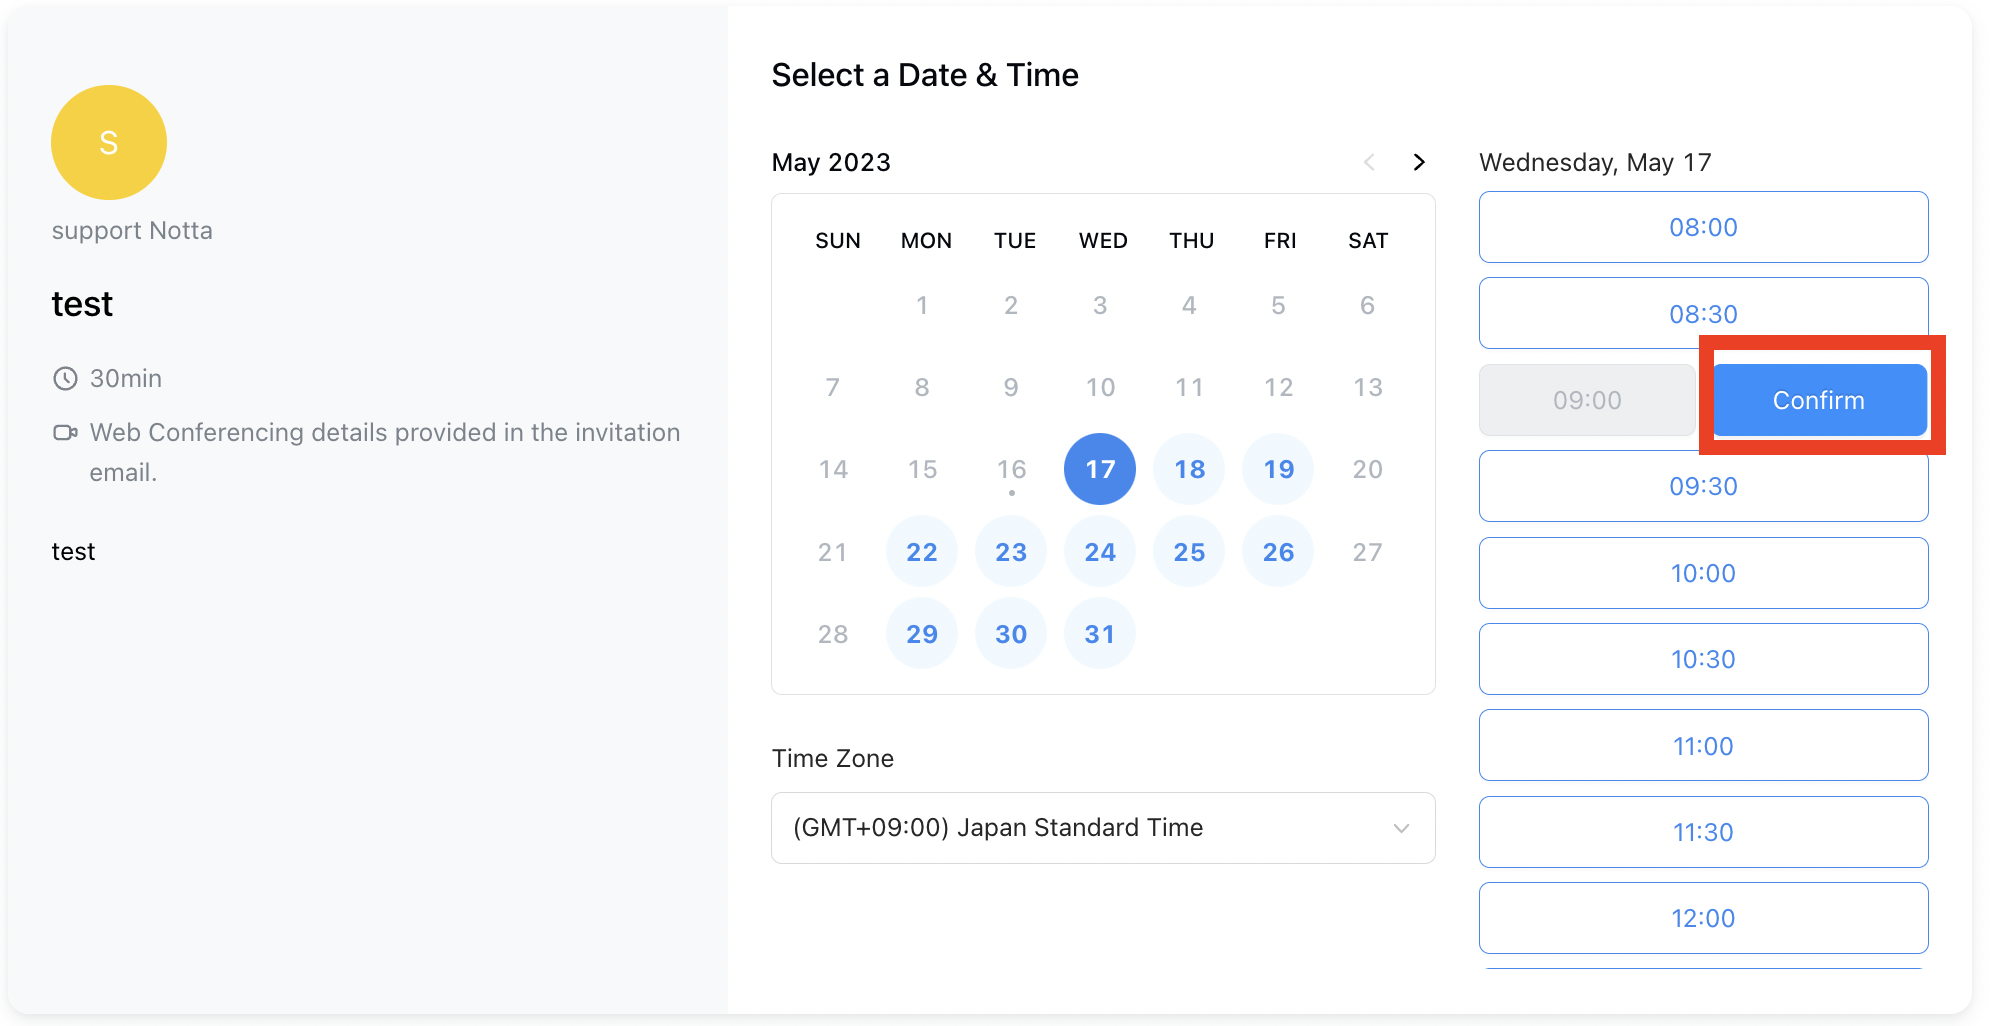The width and height of the screenshot is (1994, 1026).
Task: Pick May 18 on the calendar
Action: pyautogui.click(x=1189, y=469)
